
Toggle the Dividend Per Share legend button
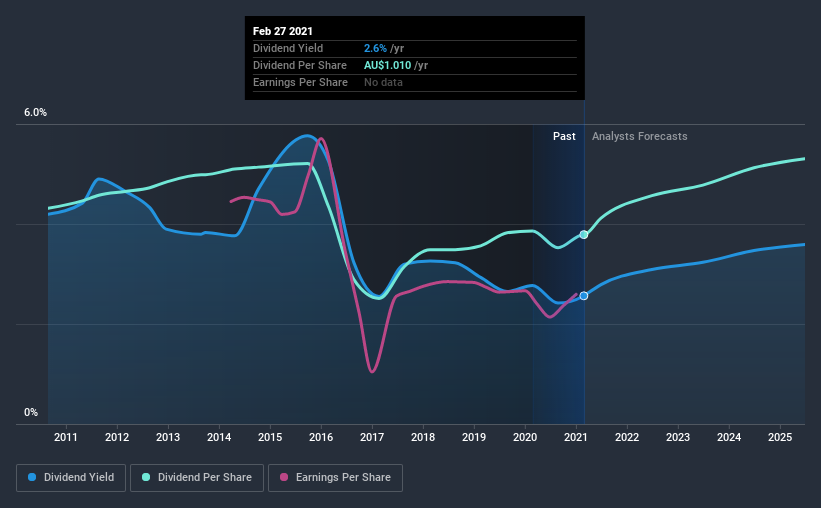[197, 478]
